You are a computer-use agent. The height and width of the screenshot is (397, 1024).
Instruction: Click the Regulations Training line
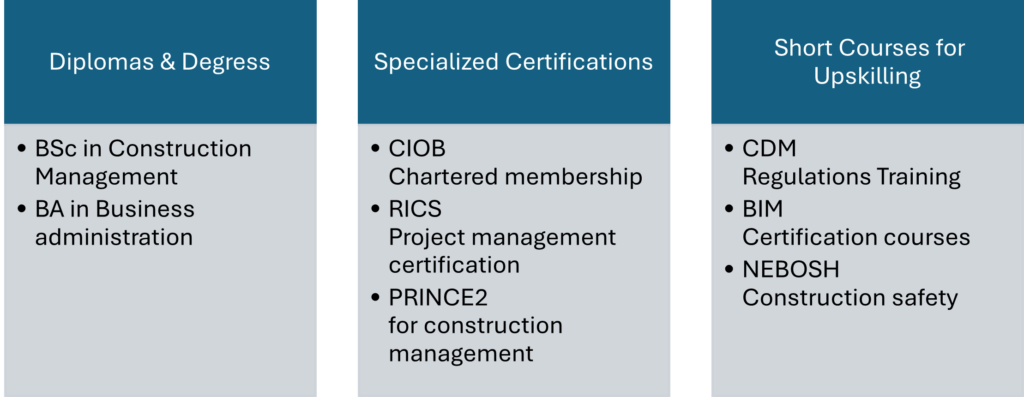852,177
